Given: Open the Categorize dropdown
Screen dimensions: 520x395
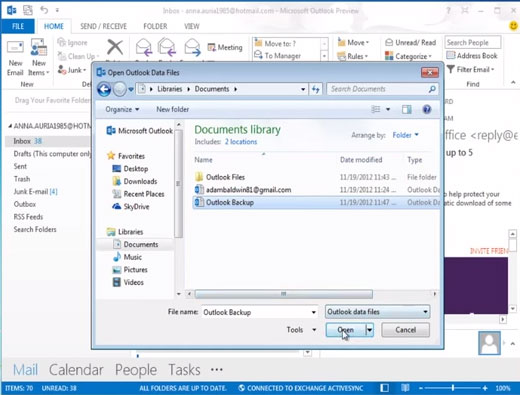Looking at the screenshot, I should [x=408, y=56].
